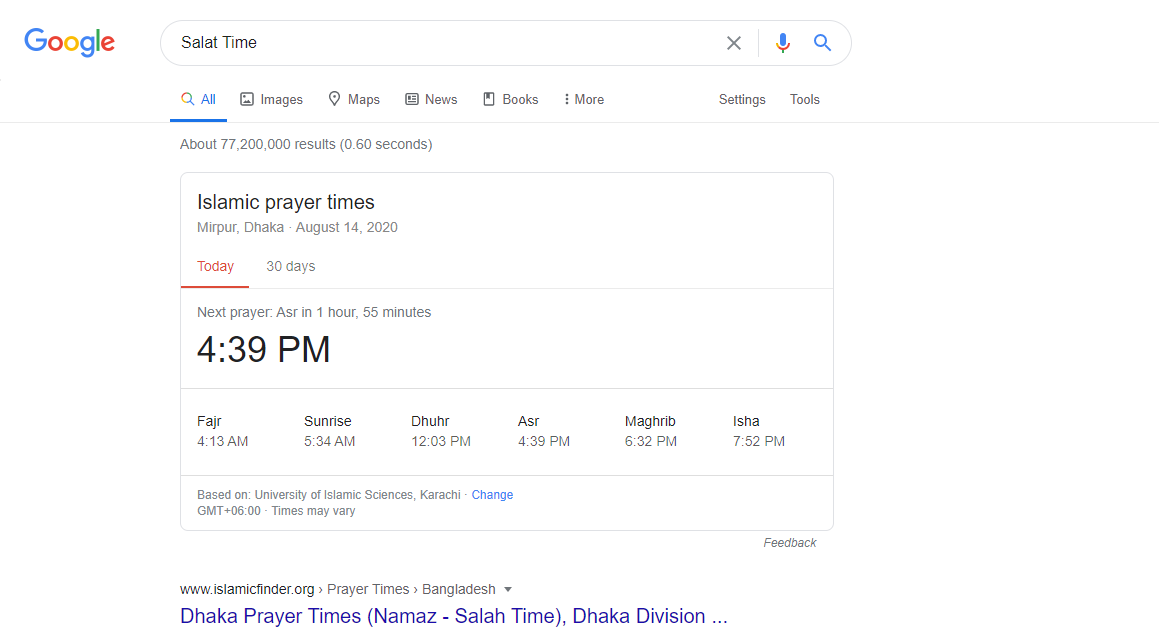1159x634 pixels.
Task: Open the islamicfinder.org result dropdown arrow
Action: click(508, 589)
